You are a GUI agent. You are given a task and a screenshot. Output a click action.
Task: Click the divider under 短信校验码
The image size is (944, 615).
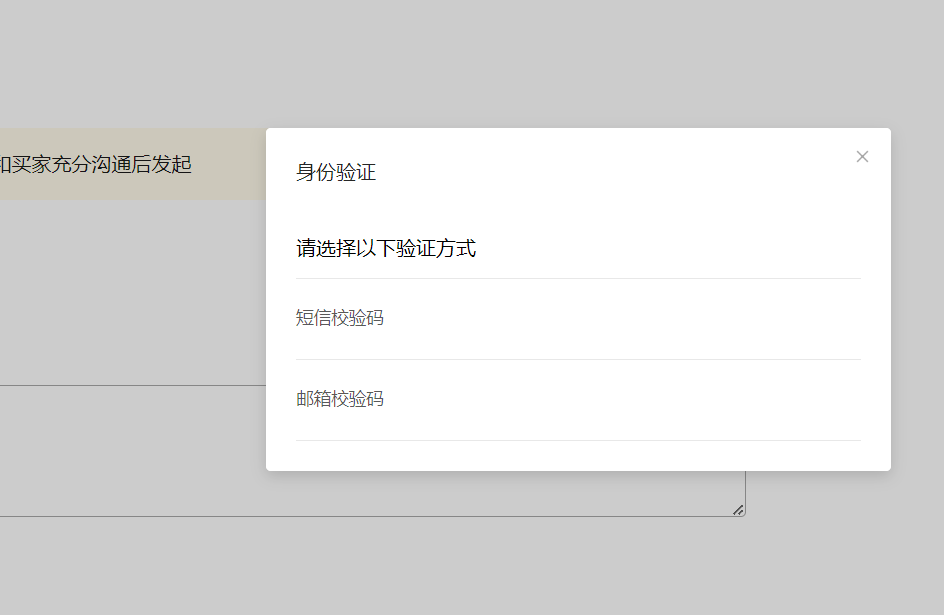[x=577, y=357]
